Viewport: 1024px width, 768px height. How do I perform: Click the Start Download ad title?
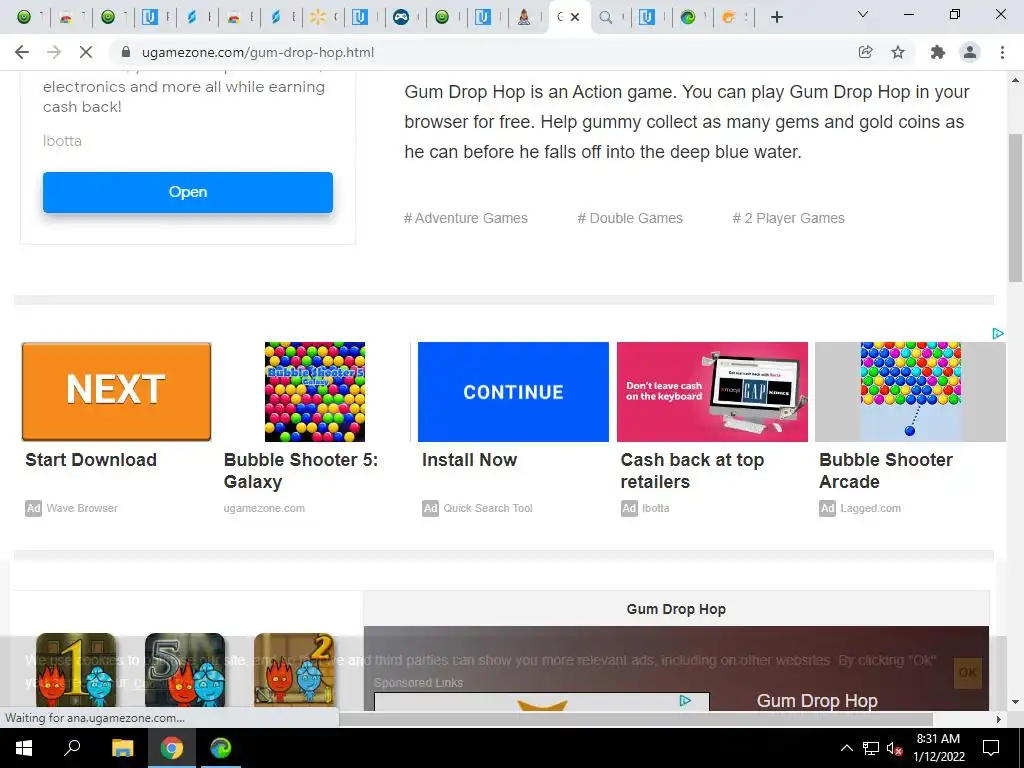tap(91, 460)
